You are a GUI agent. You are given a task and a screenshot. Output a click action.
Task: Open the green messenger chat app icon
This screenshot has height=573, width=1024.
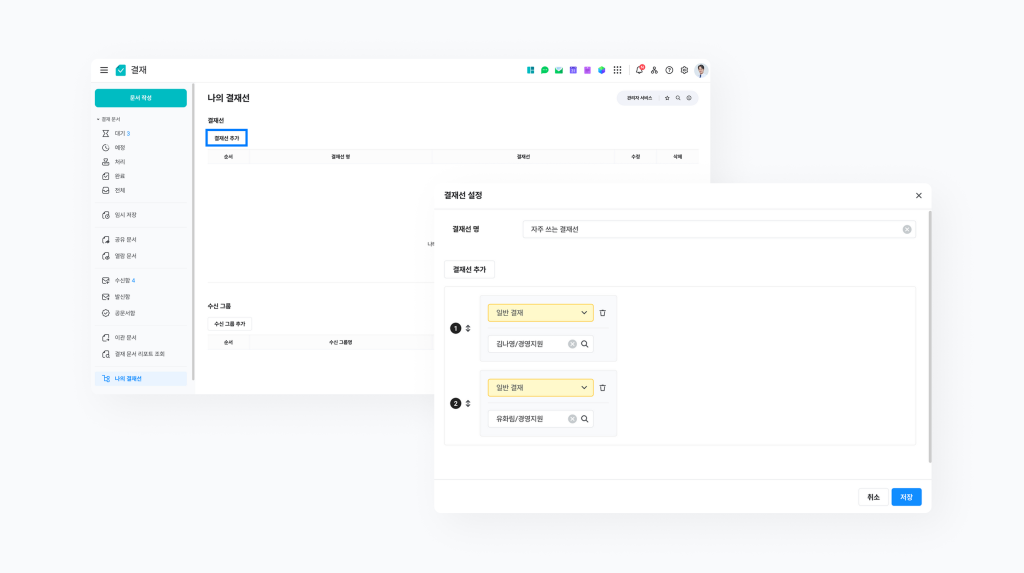(x=545, y=70)
